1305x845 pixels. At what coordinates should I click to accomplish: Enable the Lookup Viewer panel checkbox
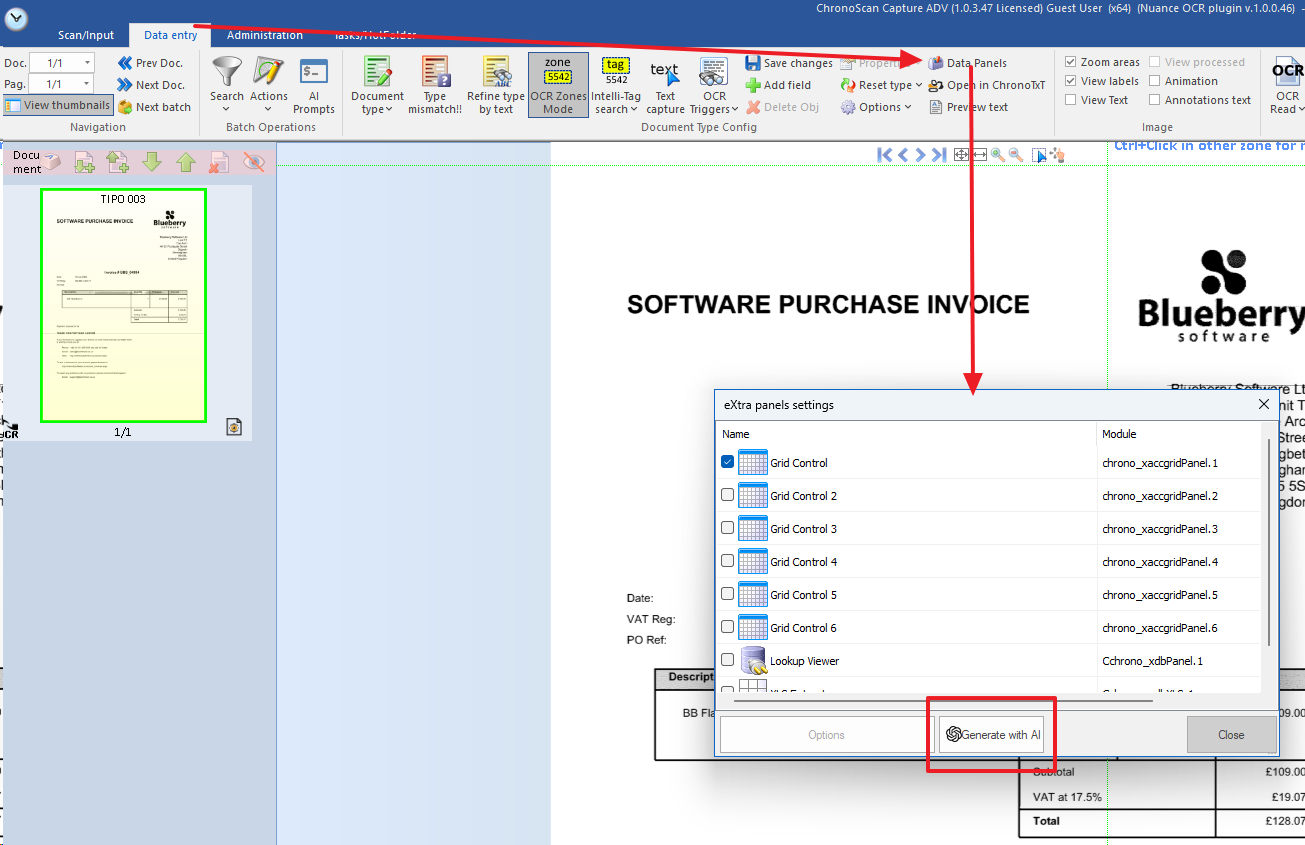[728, 660]
